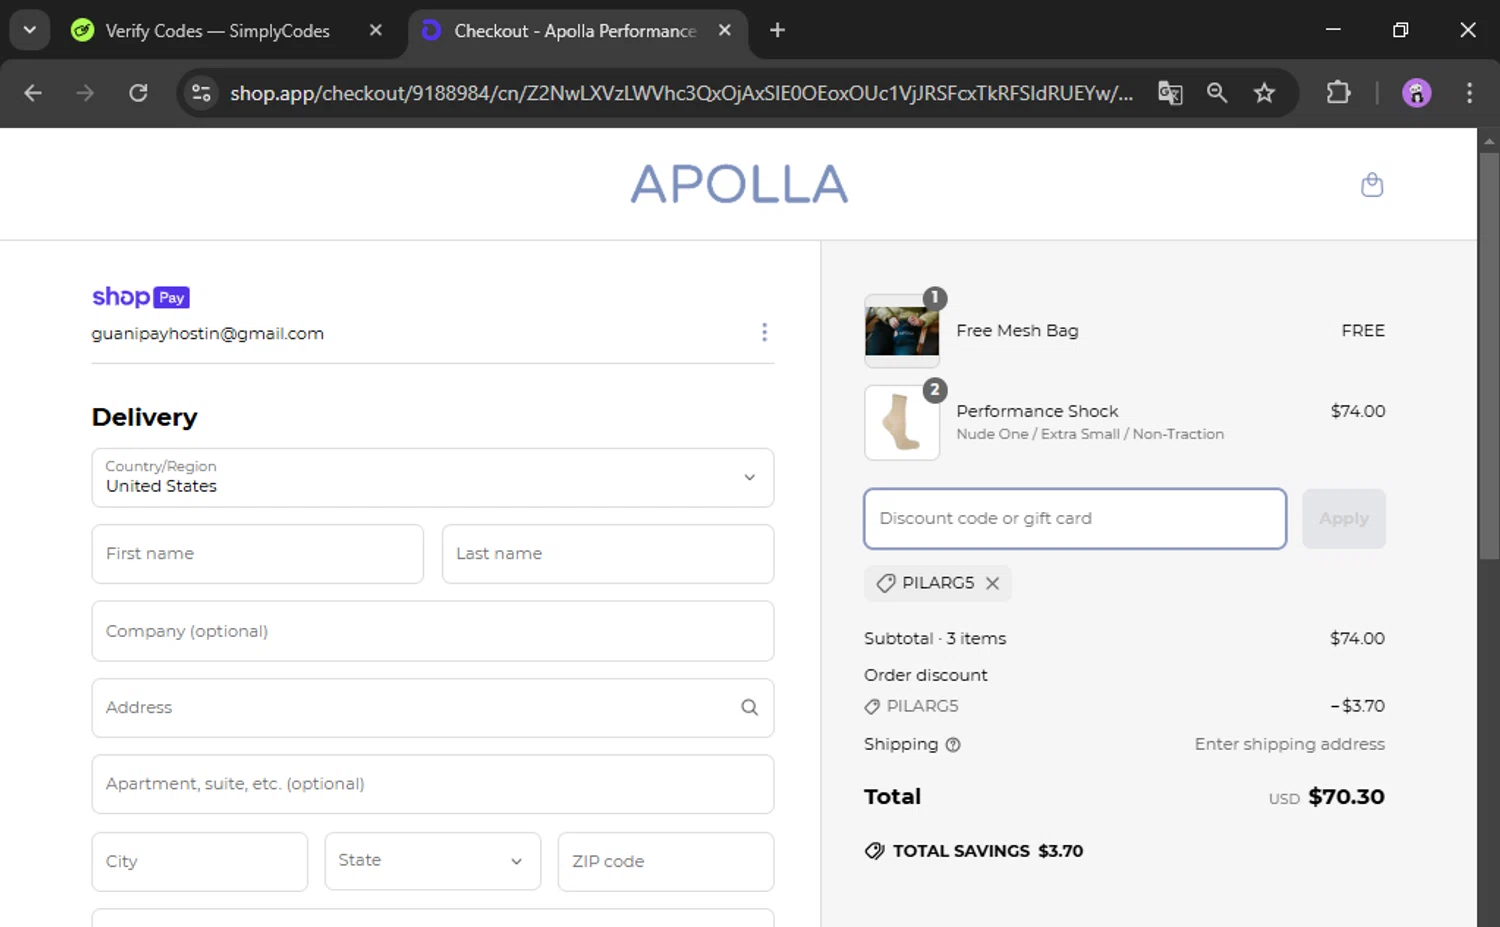Open the Chrome three-dot menu
The height and width of the screenshot is (927, 1500).
tap(1469, 93)
